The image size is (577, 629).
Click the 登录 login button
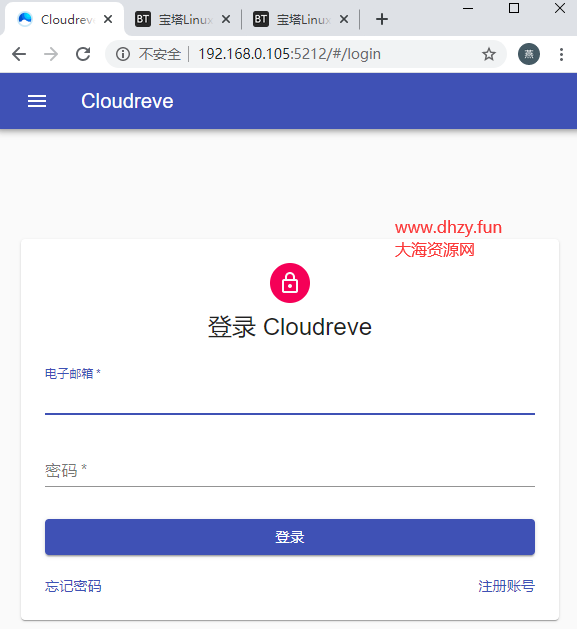coord(290,537)
